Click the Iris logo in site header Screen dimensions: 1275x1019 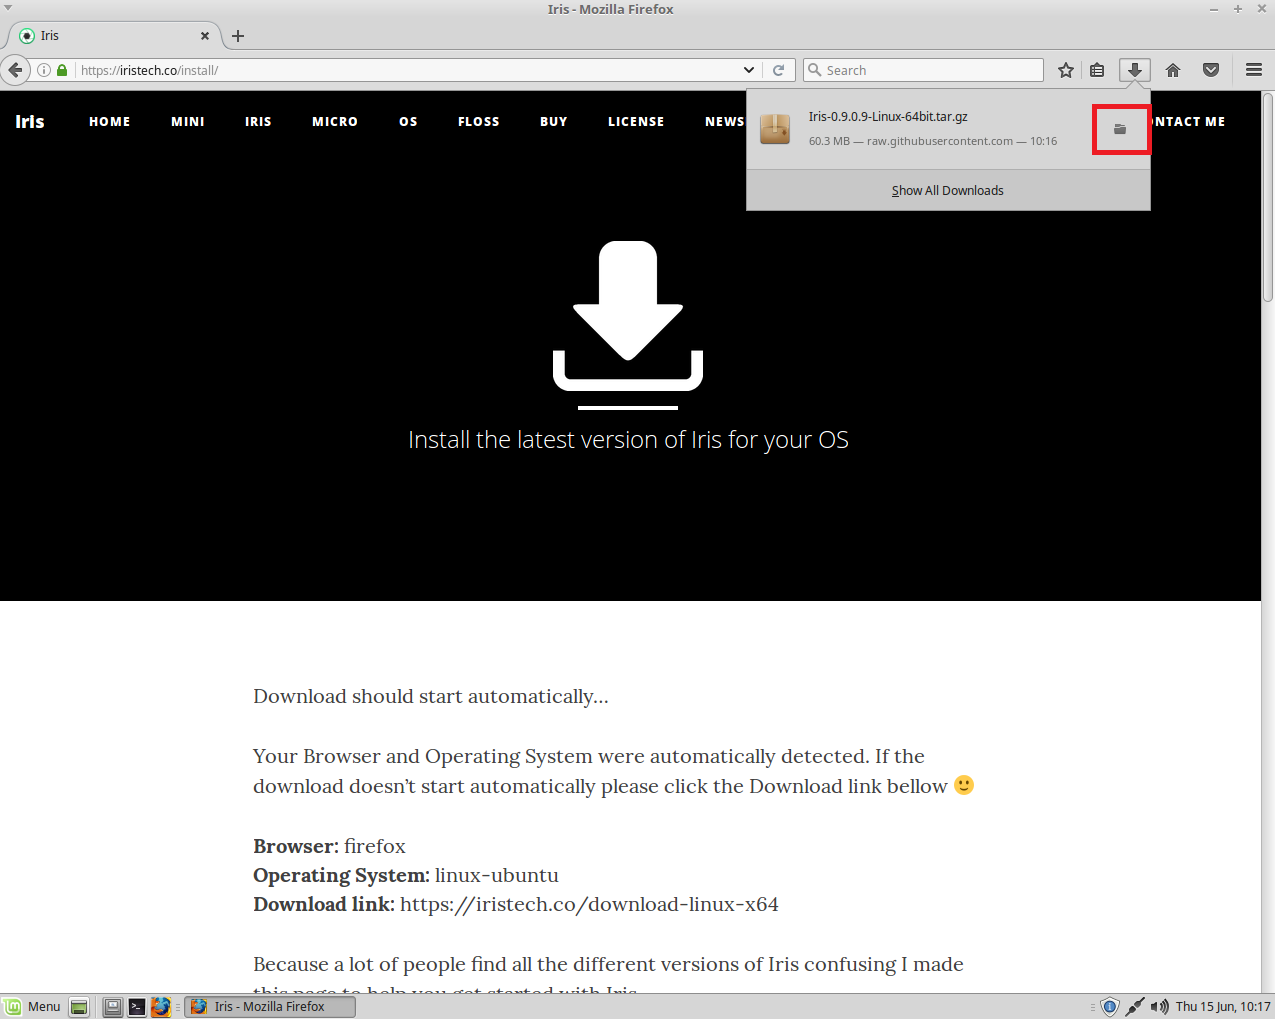click(30, 121)
